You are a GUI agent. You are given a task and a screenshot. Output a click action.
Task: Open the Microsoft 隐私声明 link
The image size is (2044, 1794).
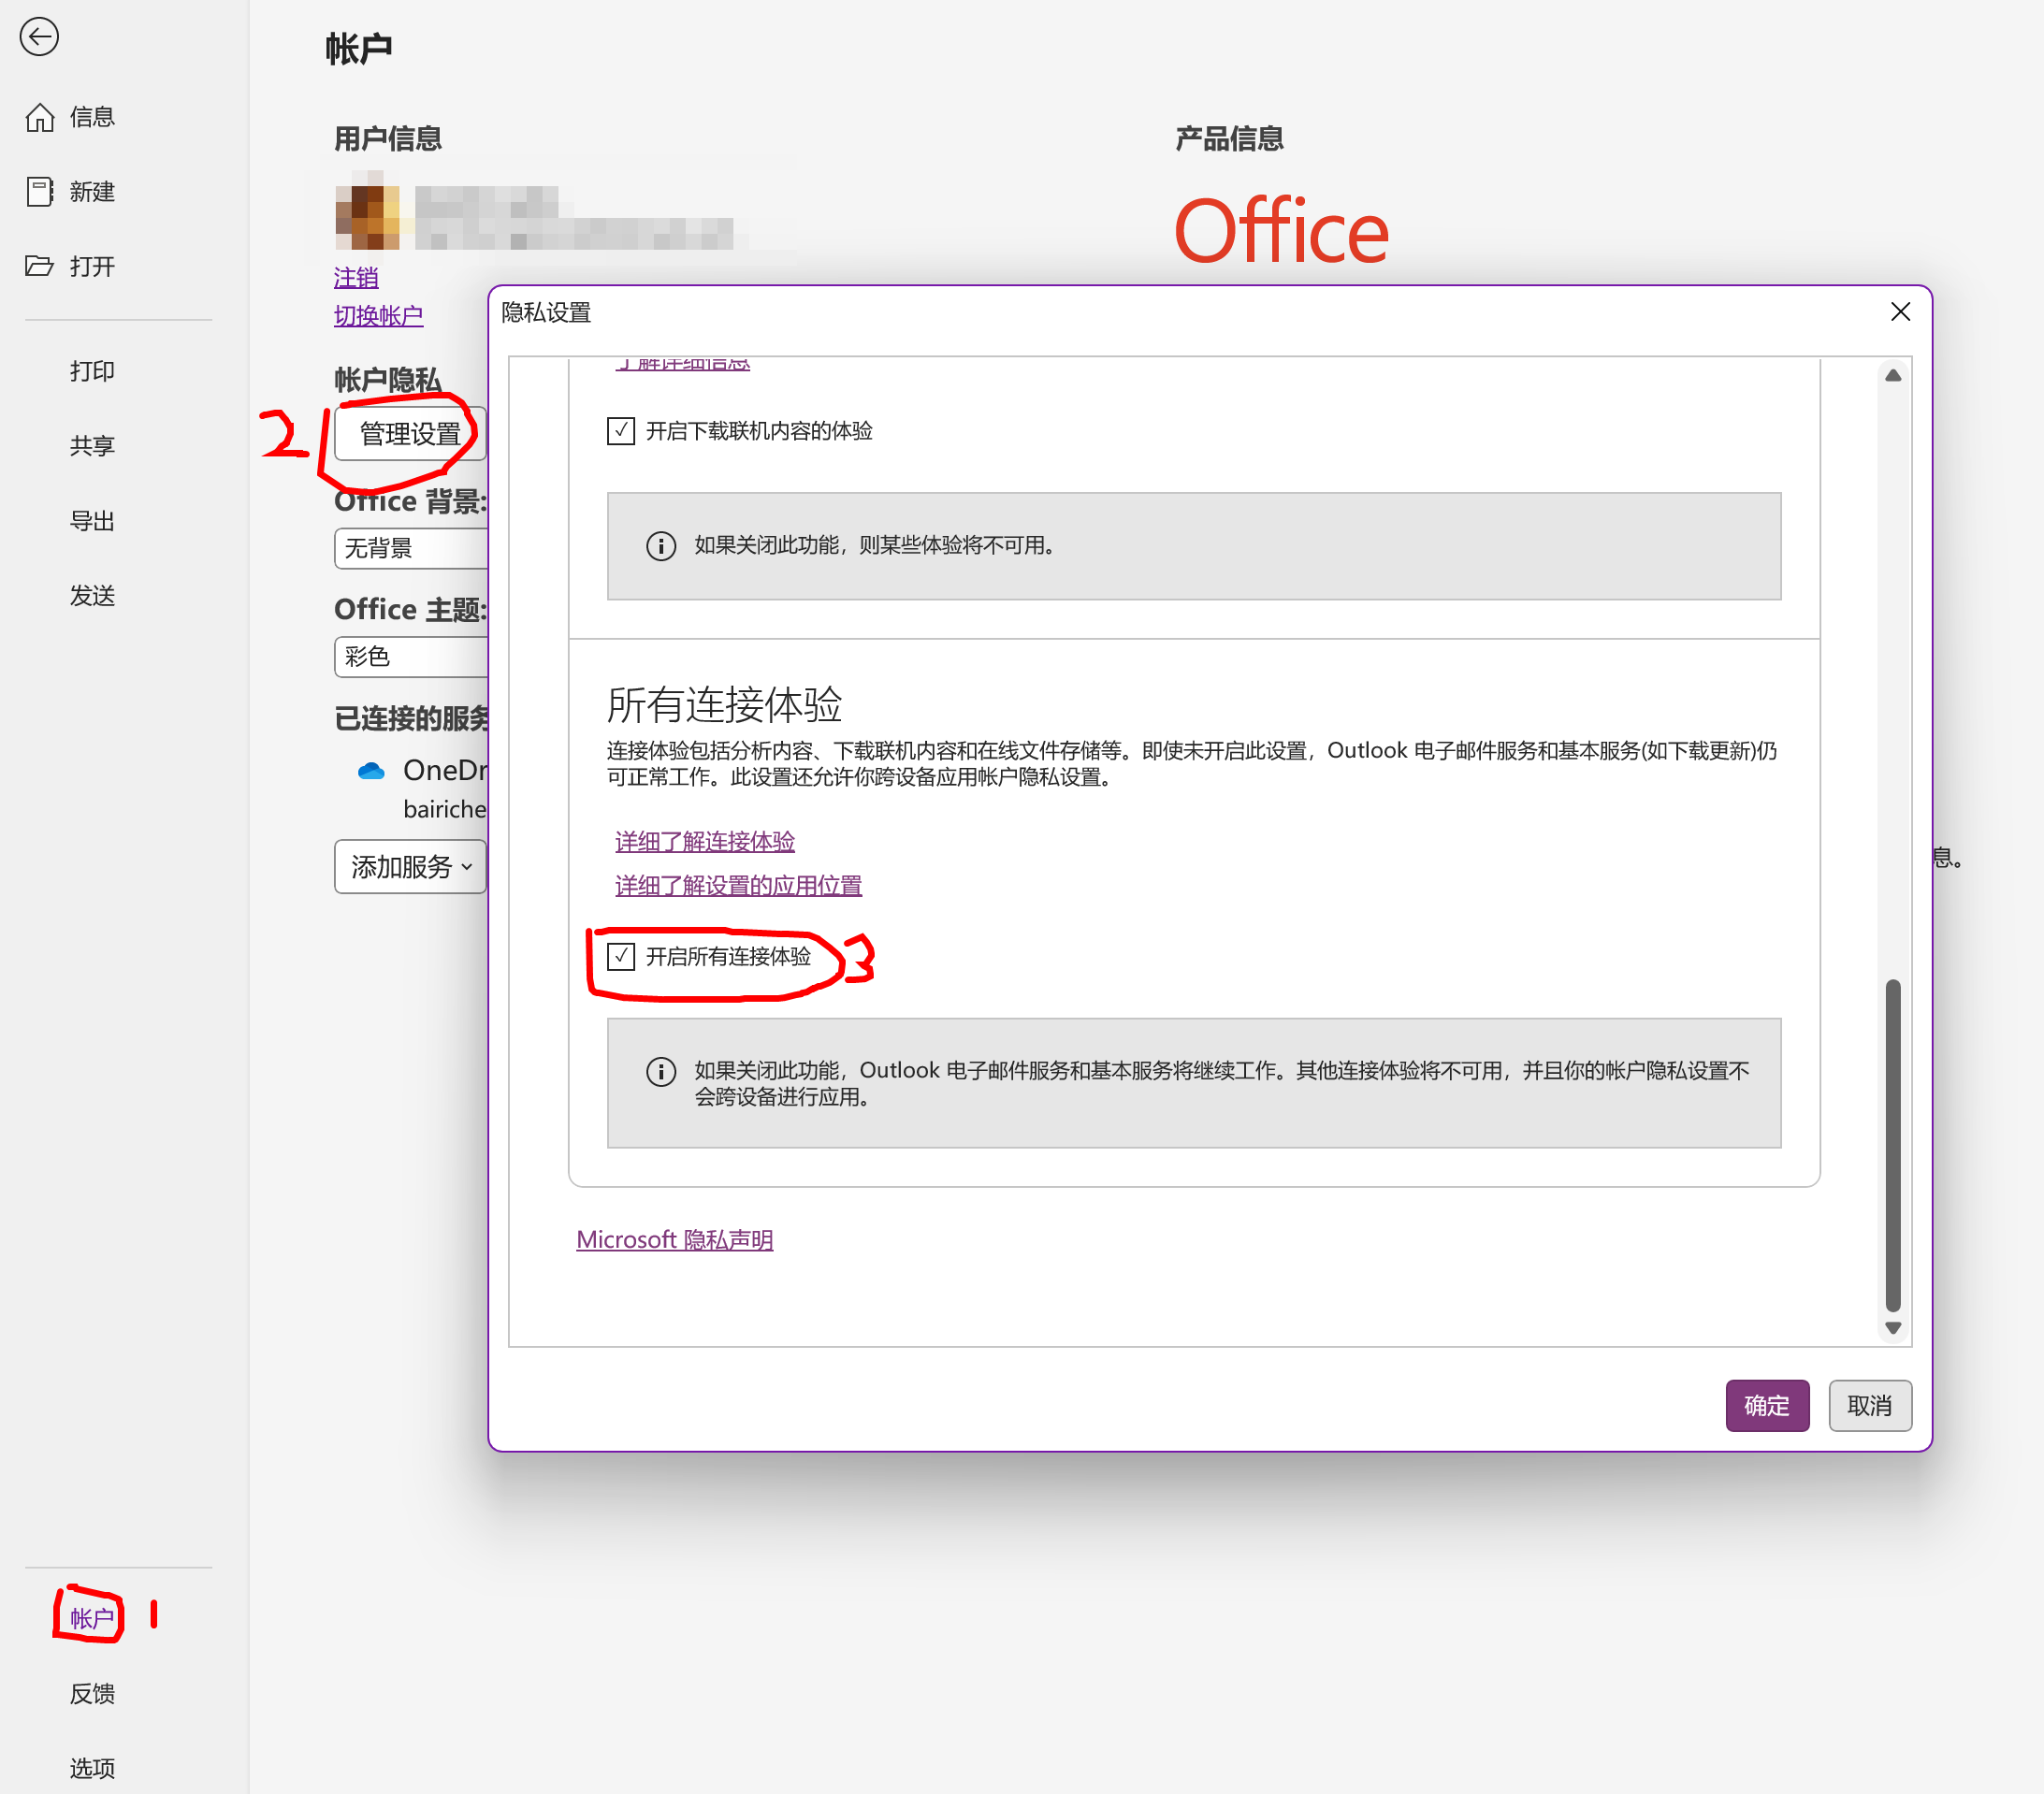pos(674,1240)
